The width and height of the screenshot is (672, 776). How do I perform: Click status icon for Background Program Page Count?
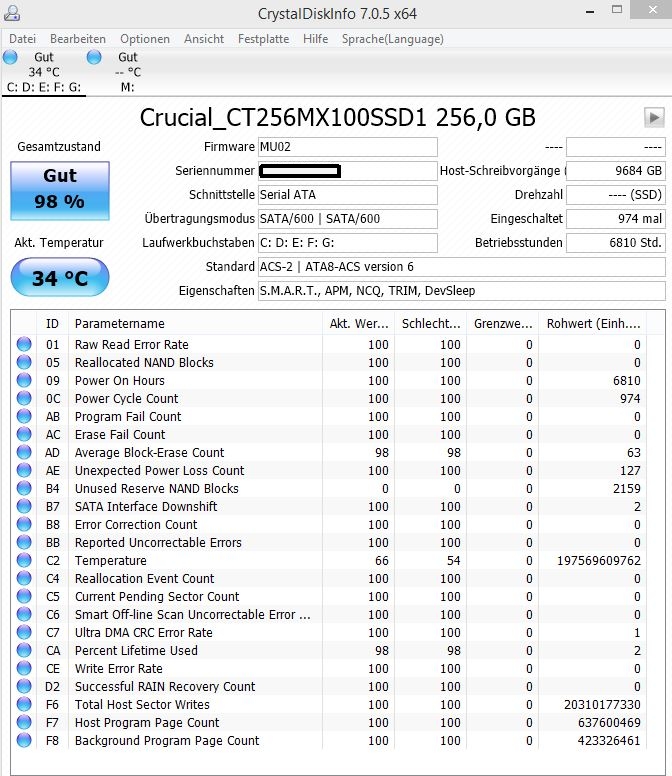click(x=24, y=740)
